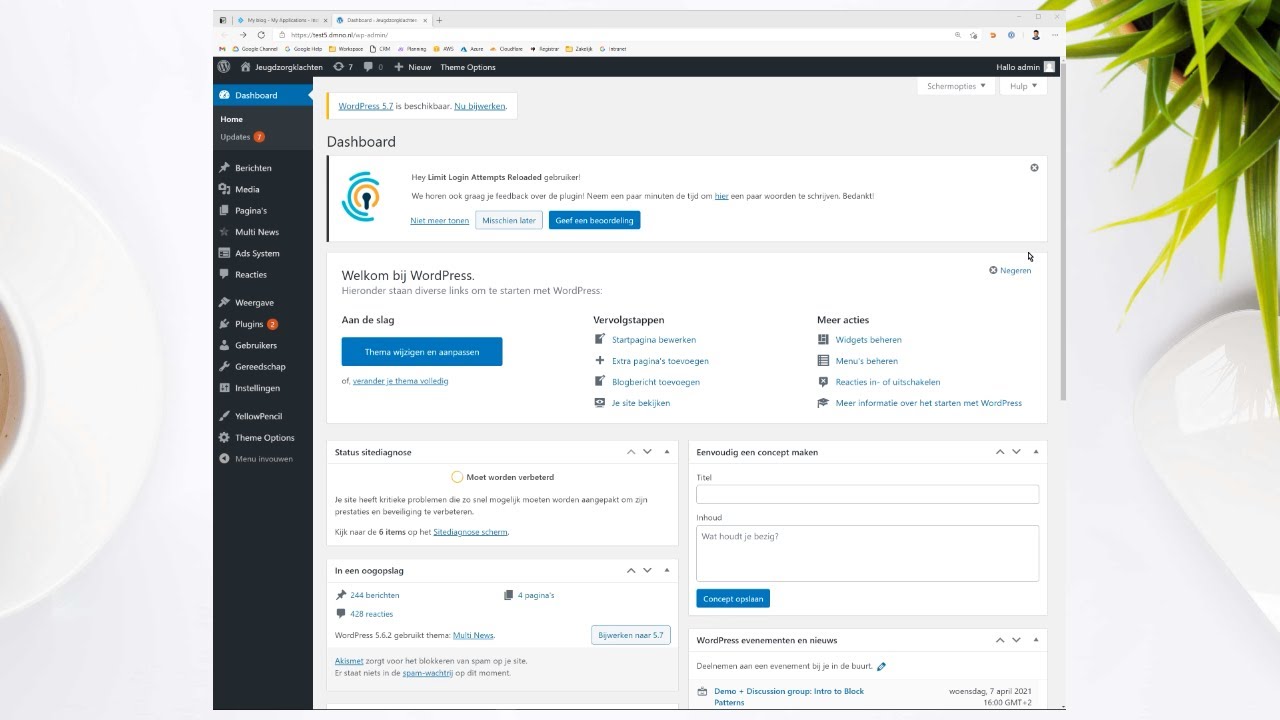
Task: Click Reacties in- of uitschakelen link
Action: [x=888, y=382]
